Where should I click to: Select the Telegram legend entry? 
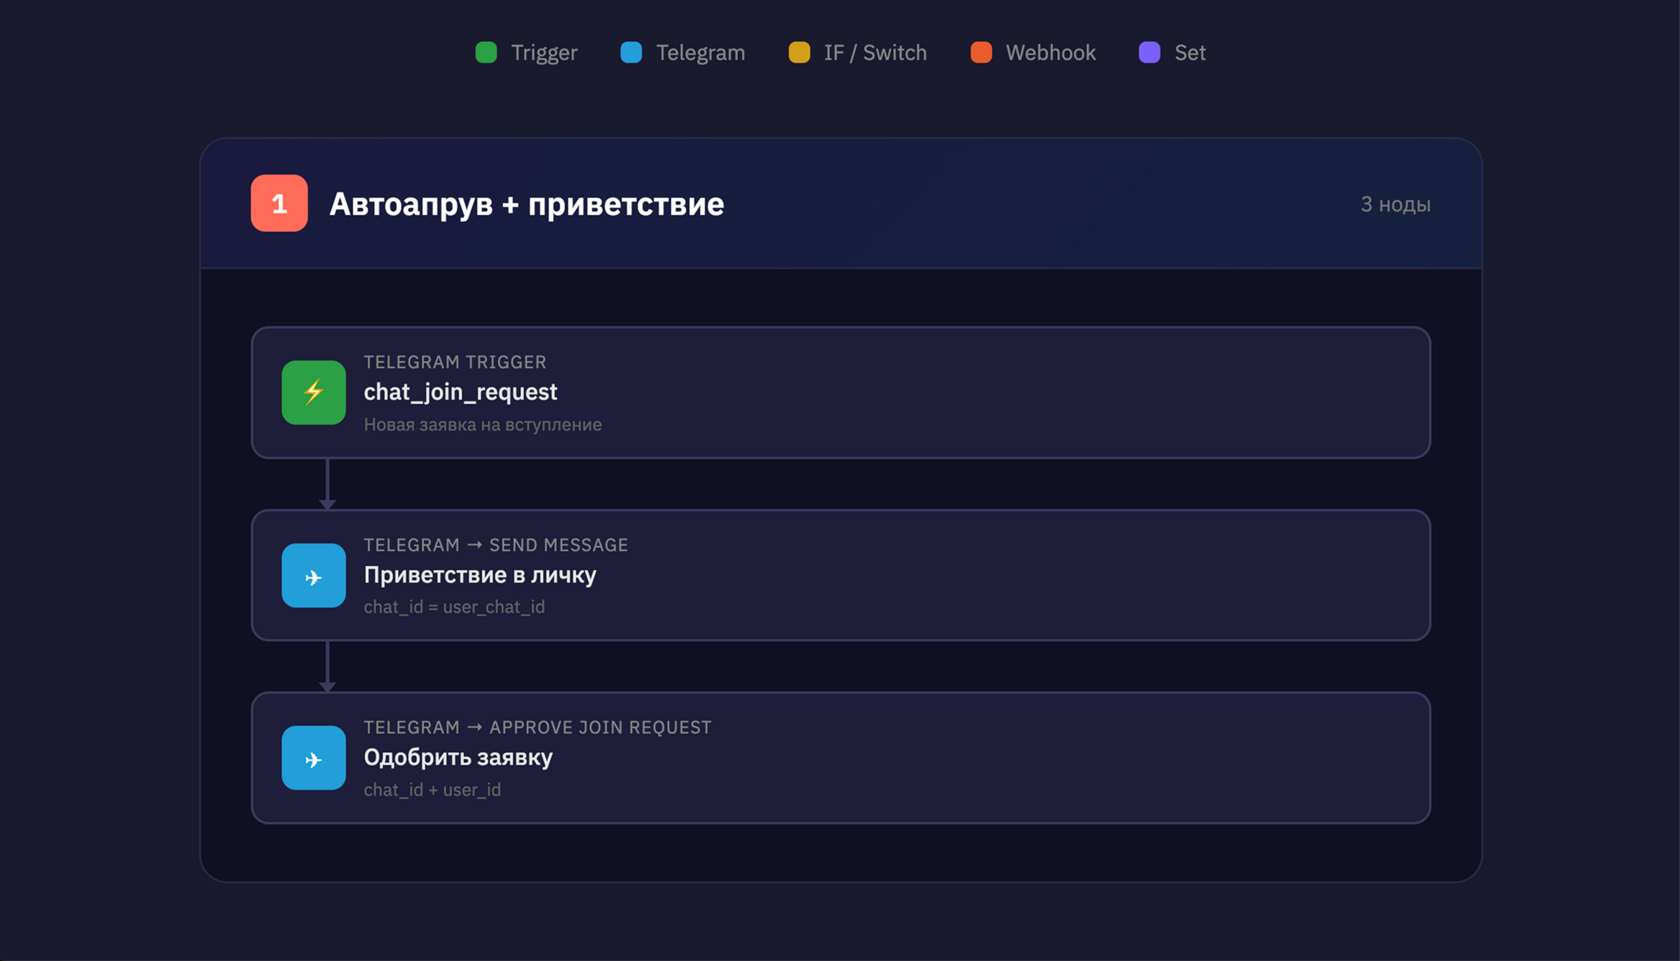[683, 52]
